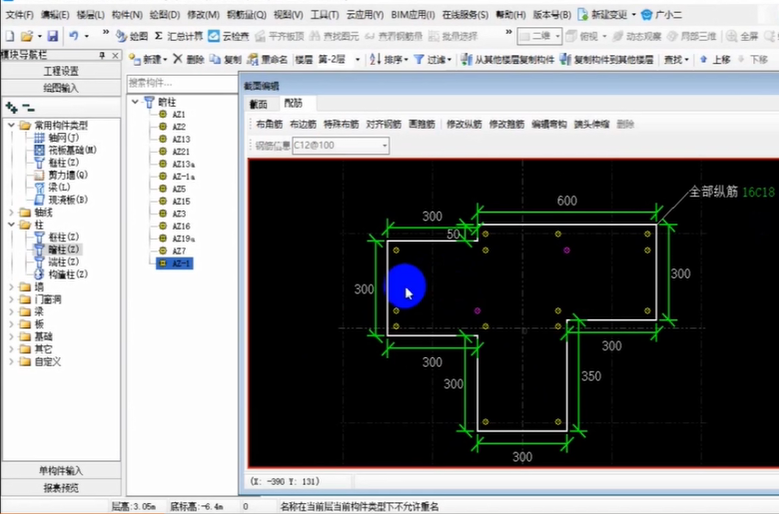Screen dimensions: 779x514
Task: Collapse the 柱 folder
Action: pos(11,224)
